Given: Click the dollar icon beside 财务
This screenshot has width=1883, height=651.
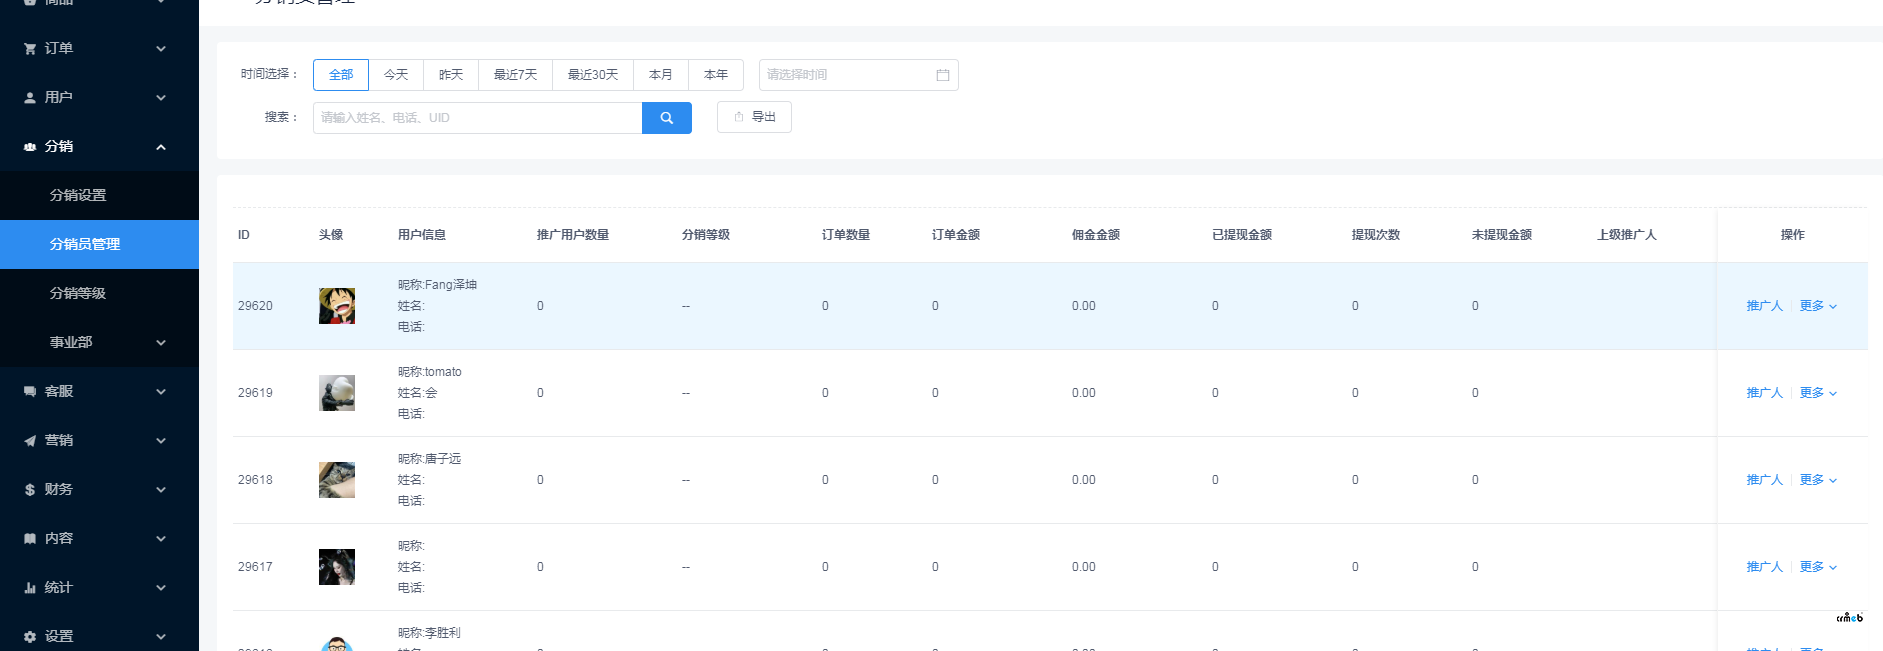Looking at the screenshot, I should pos(30,490).
